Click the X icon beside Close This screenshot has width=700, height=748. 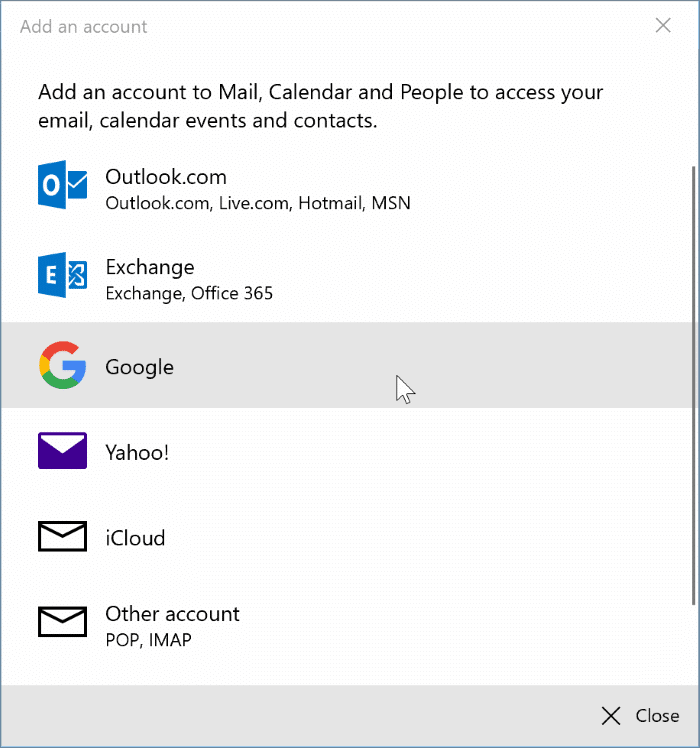(611, 716)
